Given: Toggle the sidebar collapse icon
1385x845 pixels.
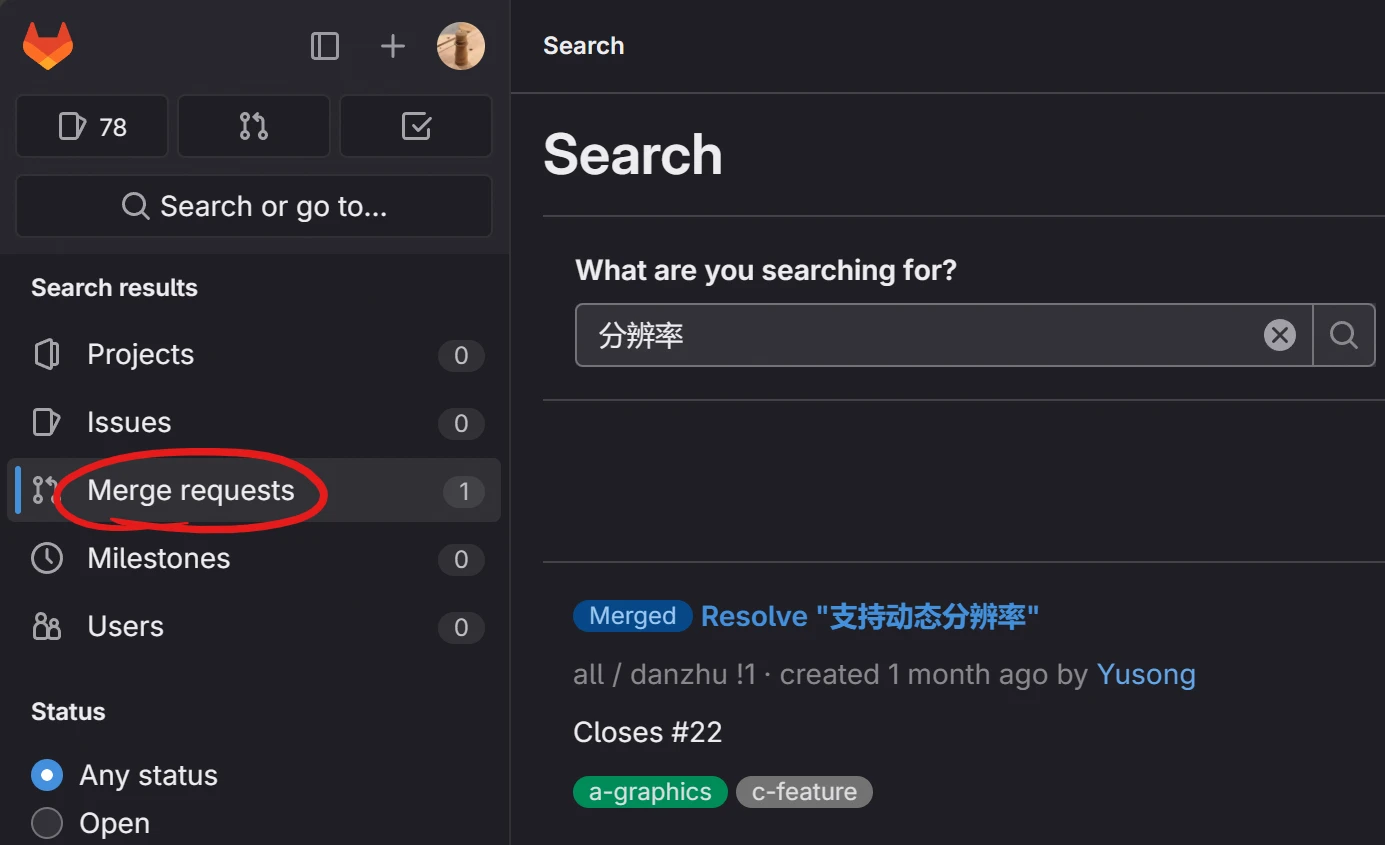Looking at the screenshot, I should pyautogui.click(x=325, y=46).
